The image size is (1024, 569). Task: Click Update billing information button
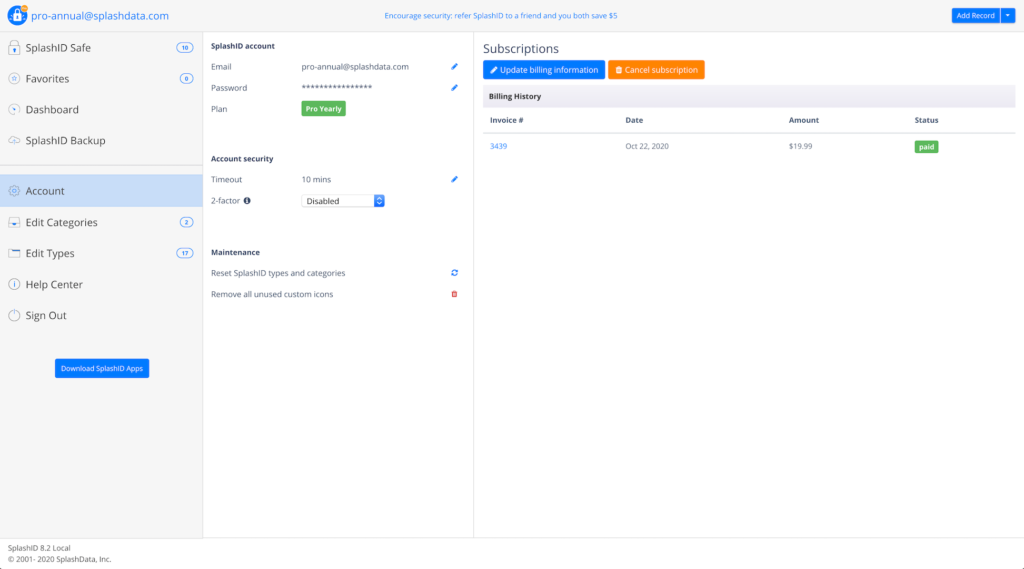pyautogui.click(x=544, y=70)
